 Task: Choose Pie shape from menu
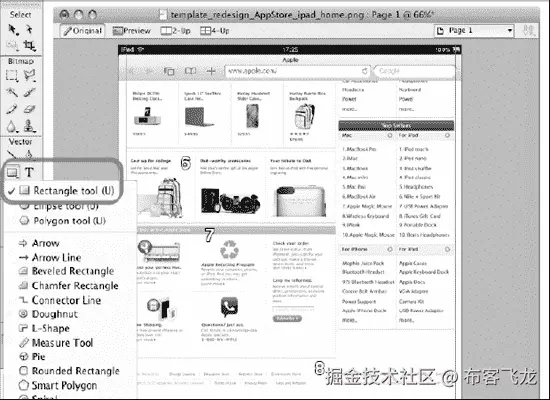point(32,356)
